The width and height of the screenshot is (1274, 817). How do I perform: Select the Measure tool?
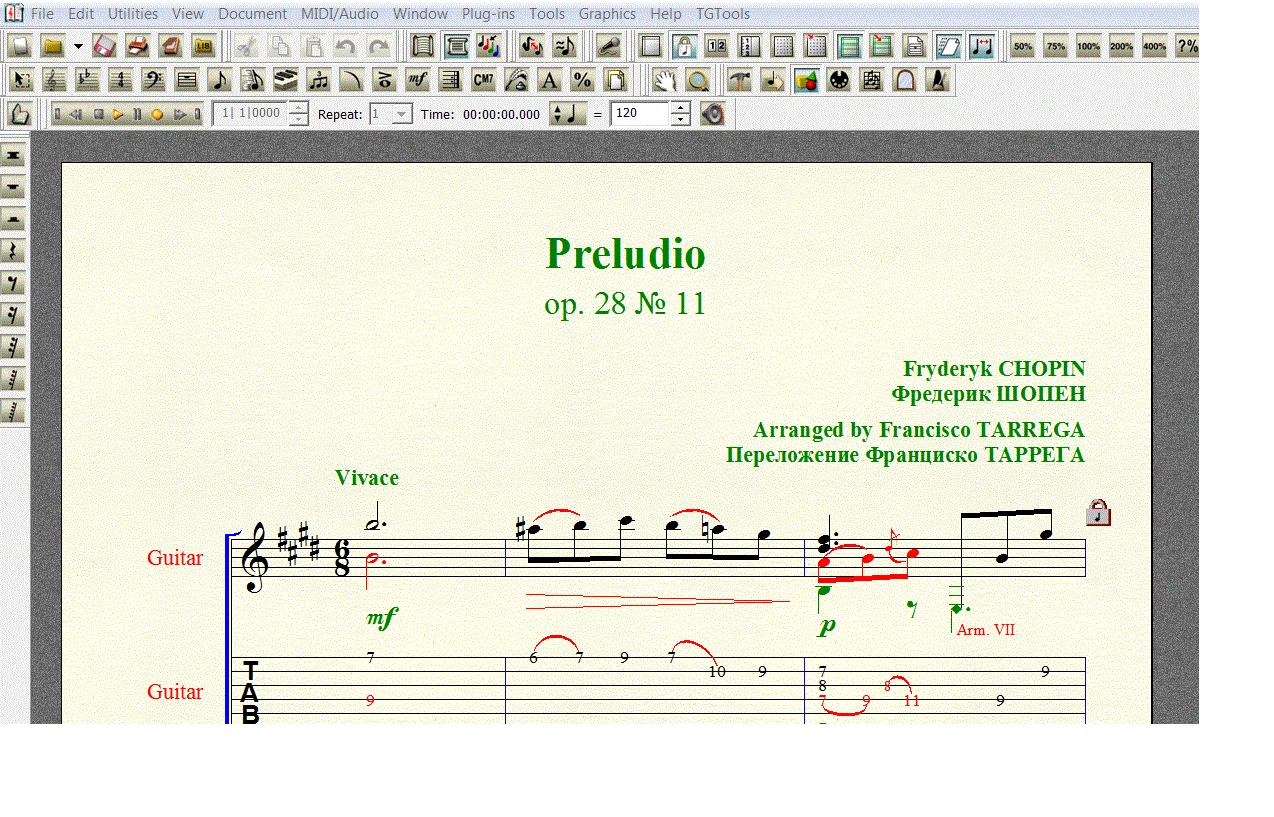pyautogui.click(x=187, y=81)
